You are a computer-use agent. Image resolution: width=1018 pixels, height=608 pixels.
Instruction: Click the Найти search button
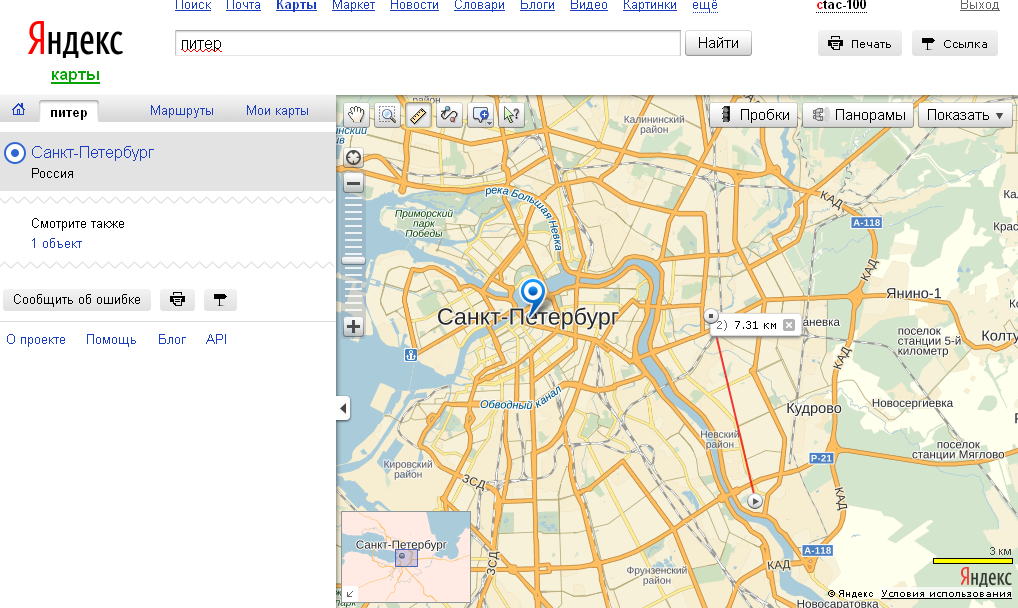[718, 43]
